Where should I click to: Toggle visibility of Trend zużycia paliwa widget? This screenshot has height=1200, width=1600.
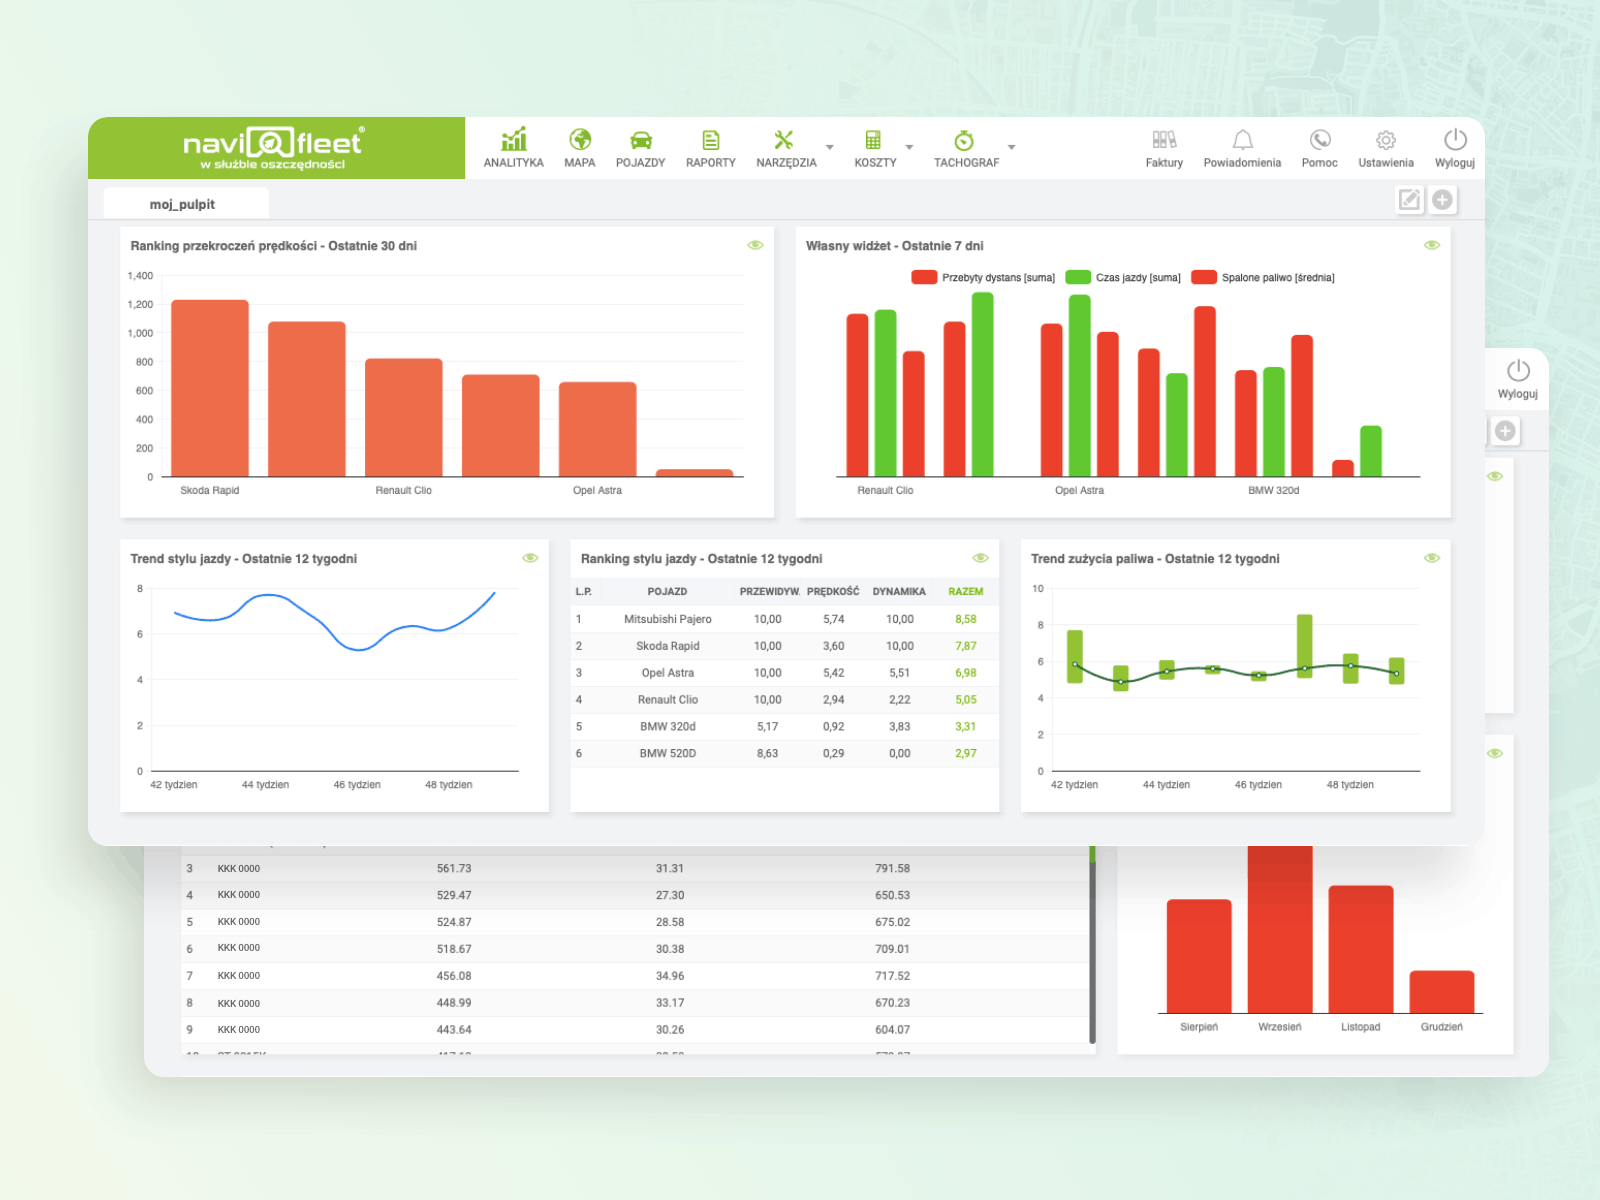pyautogui.click(x=1432, y=558)
